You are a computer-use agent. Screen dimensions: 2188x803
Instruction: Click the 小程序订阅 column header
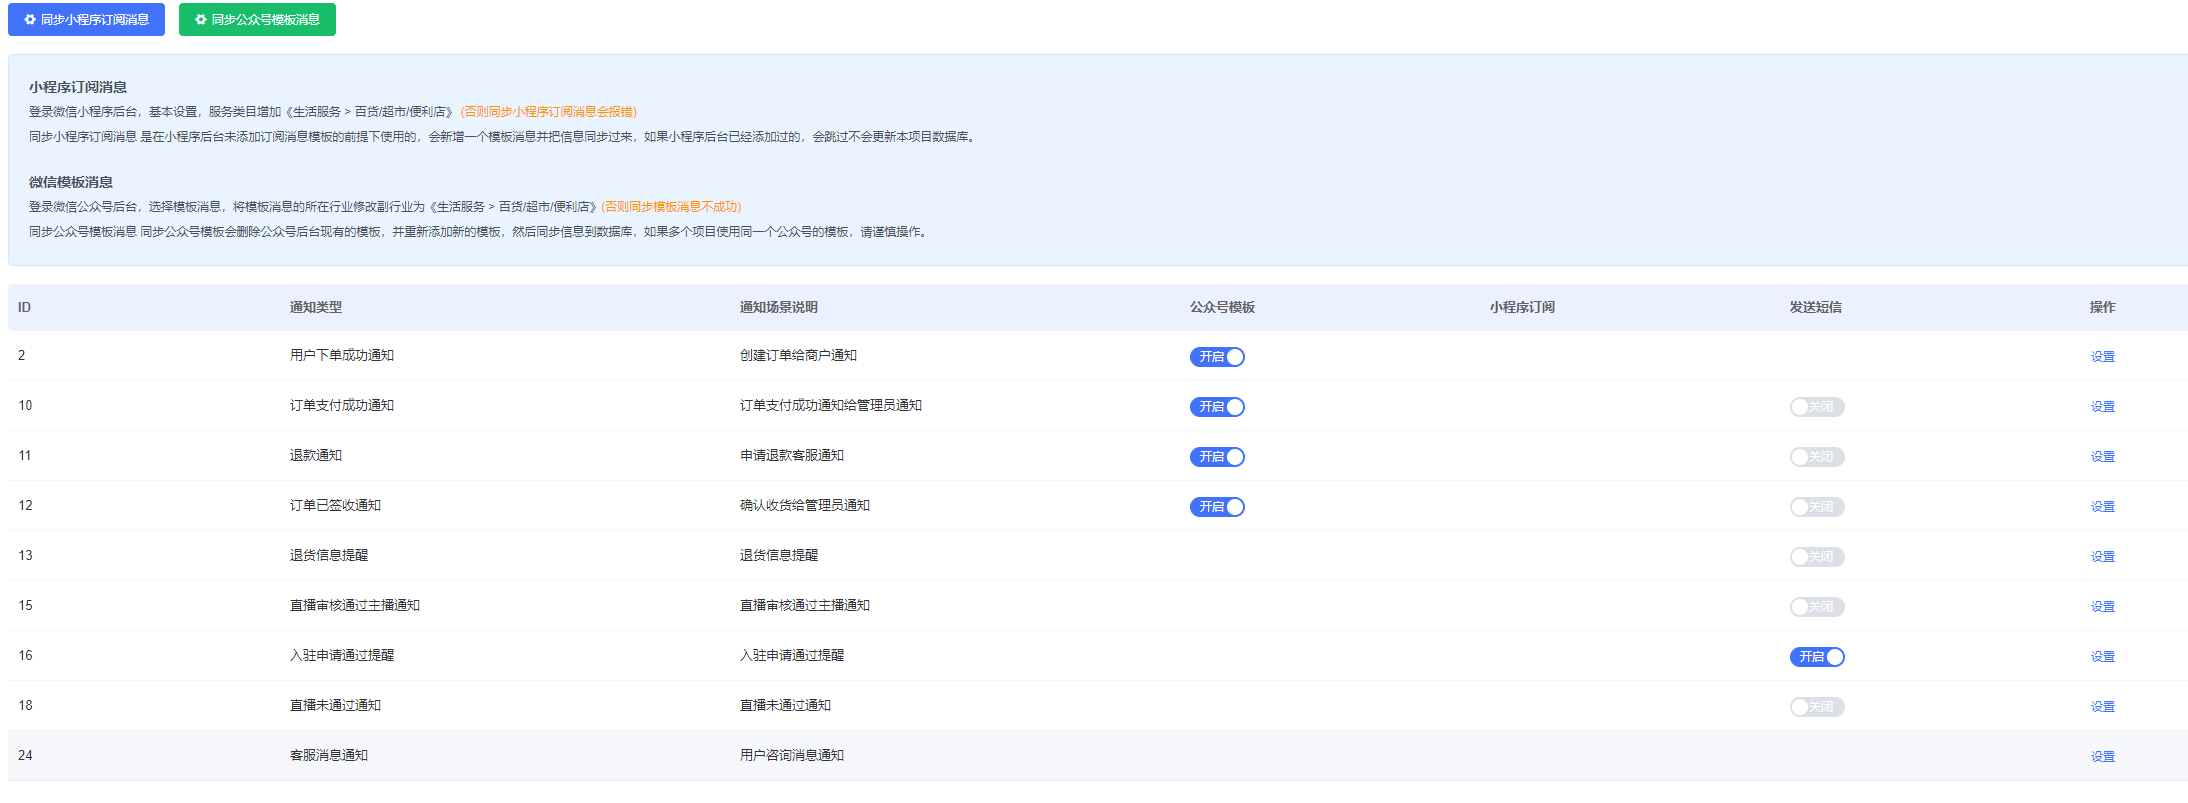pos(1522,307)
